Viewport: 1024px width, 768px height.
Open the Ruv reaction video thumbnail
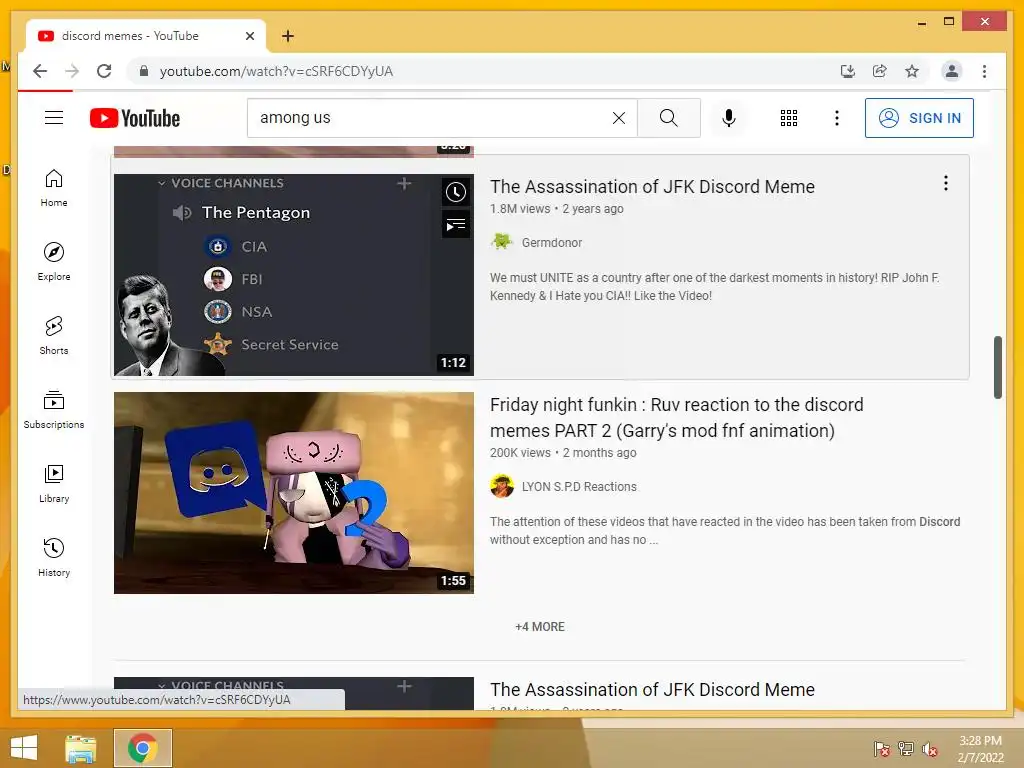pyautogui.click(x=294, y=492)
